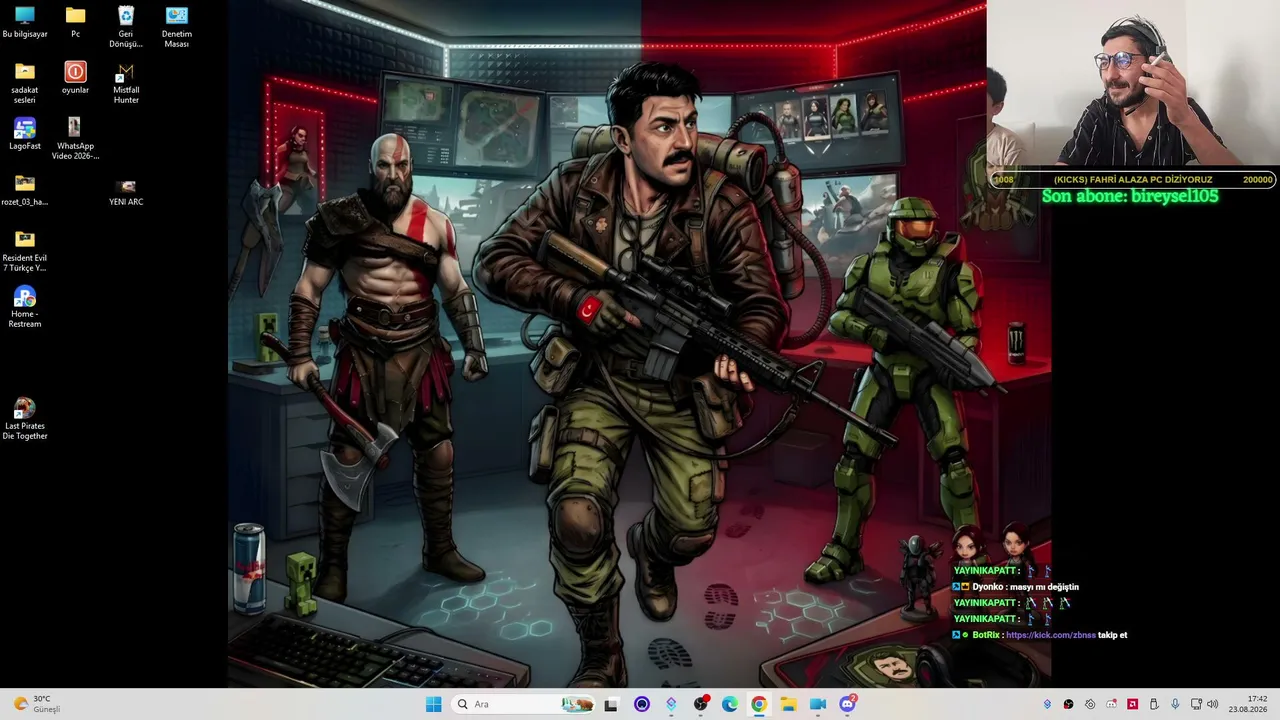Select the Geri Dönüşüm recycle bin icon
The width and height of the screenshot is (1280, 720).
tap(126, 27)
